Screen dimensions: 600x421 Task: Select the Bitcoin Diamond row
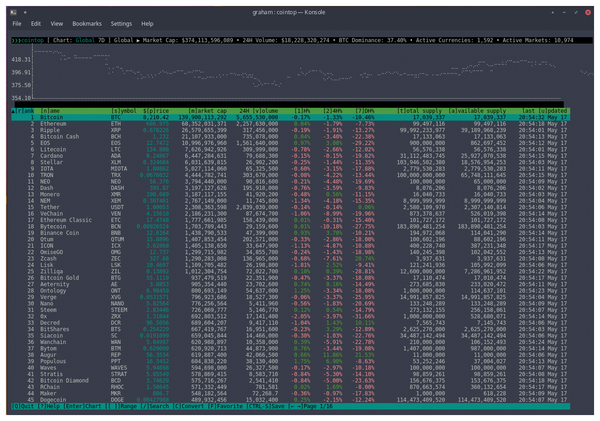pyautogui.click(x=291, y=380)
